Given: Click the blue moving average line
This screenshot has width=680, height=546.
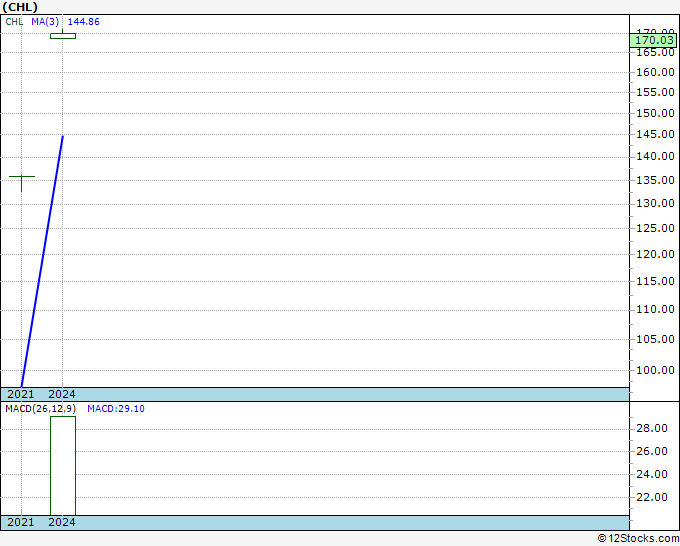Looking at the screenshot, I should (42, 261).
